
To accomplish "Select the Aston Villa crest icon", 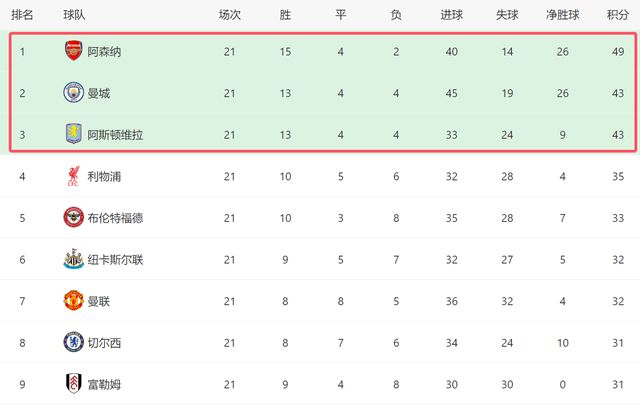I will [x=73, y=134].
